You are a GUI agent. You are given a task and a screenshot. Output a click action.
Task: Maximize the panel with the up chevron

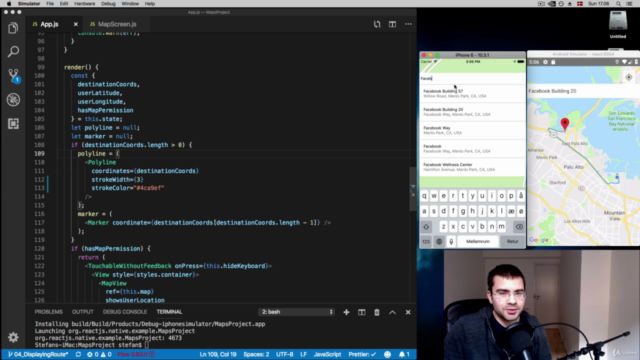(x=392, y=312)
